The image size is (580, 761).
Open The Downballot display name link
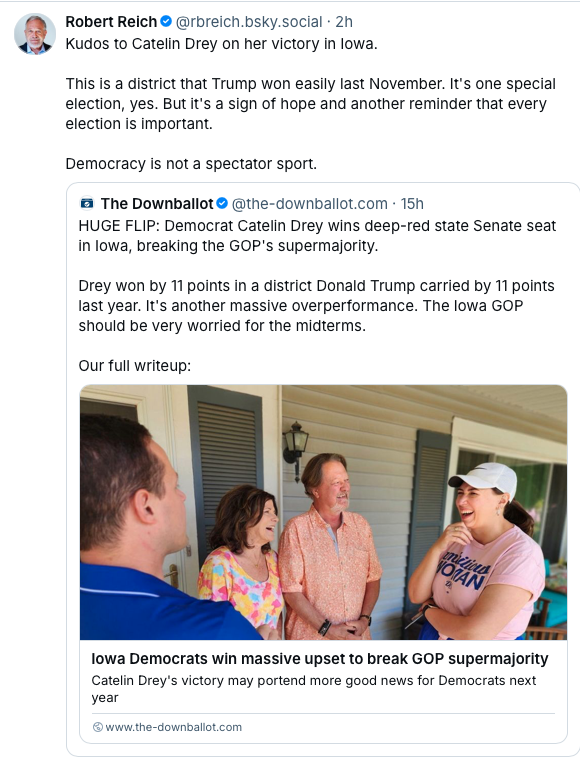pos(157,204)
